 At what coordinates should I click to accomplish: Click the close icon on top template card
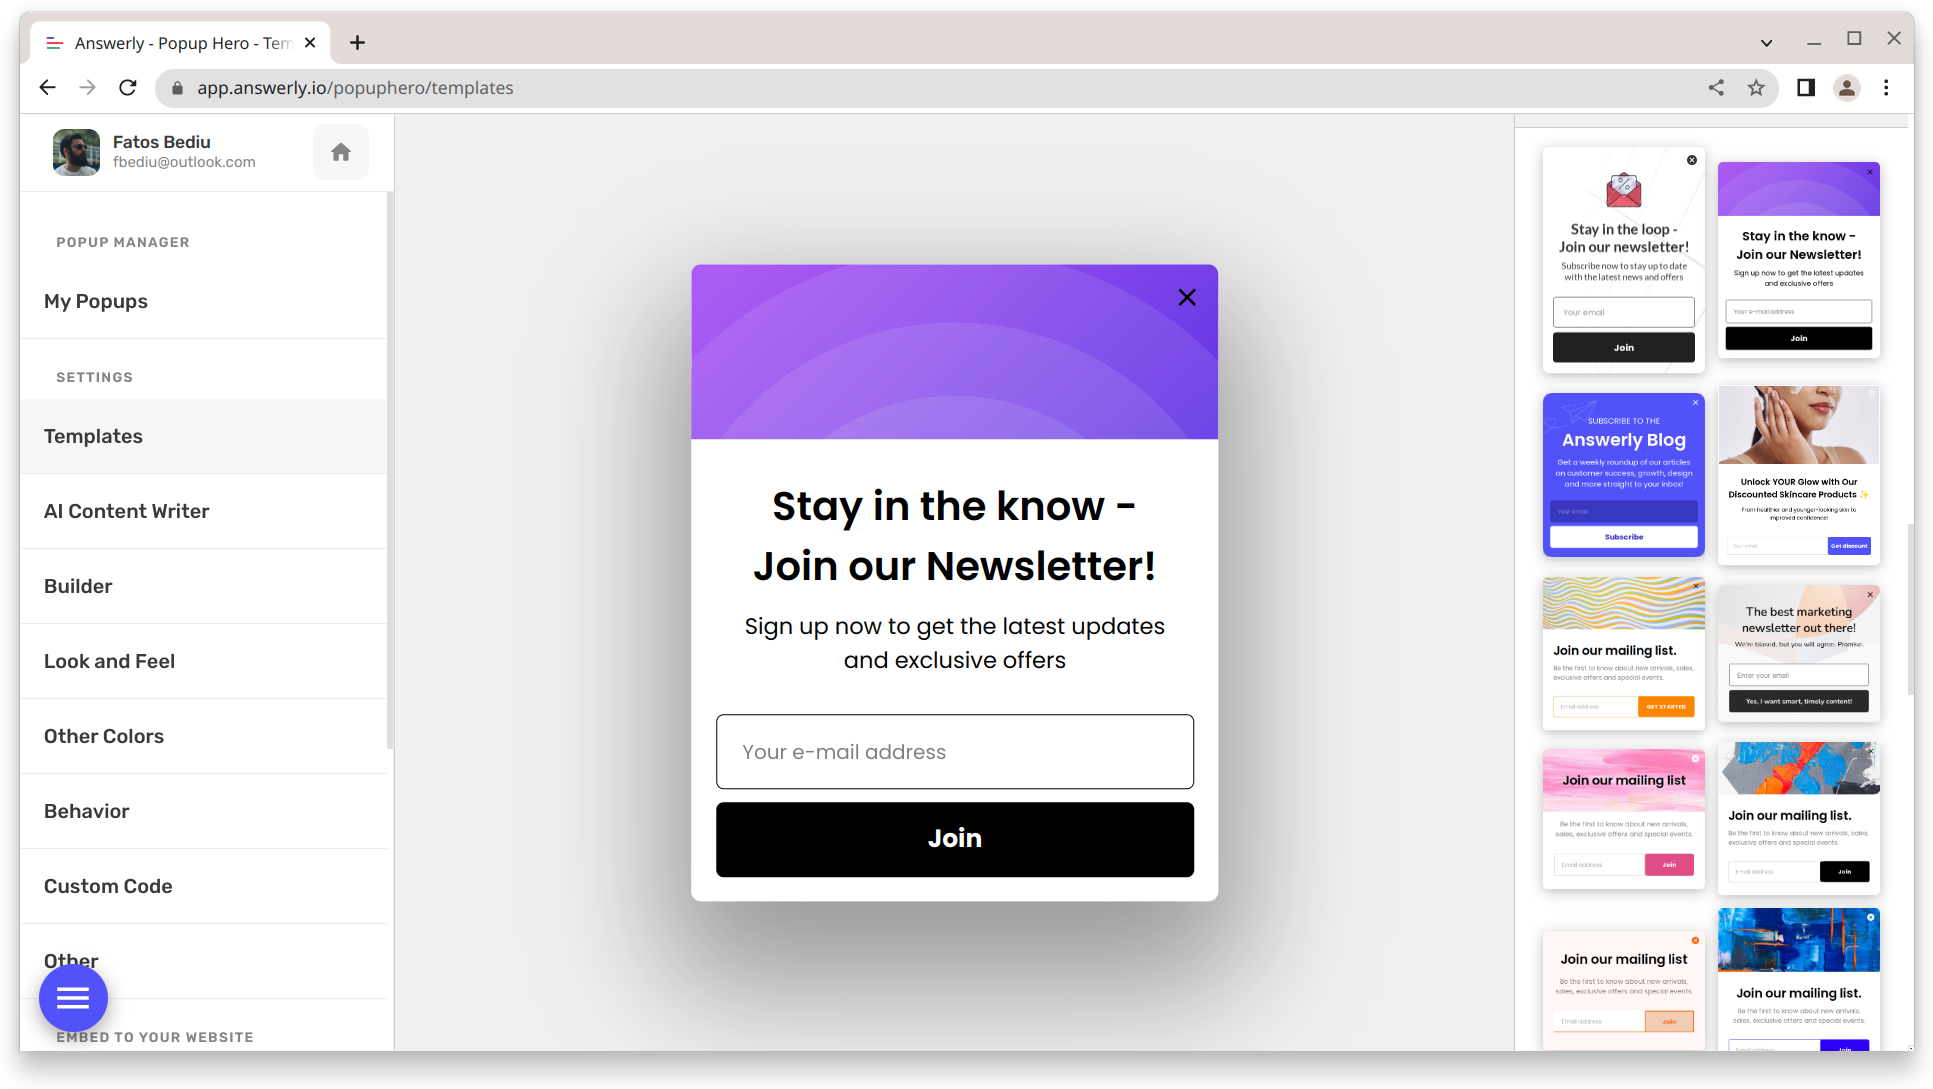1693,159
